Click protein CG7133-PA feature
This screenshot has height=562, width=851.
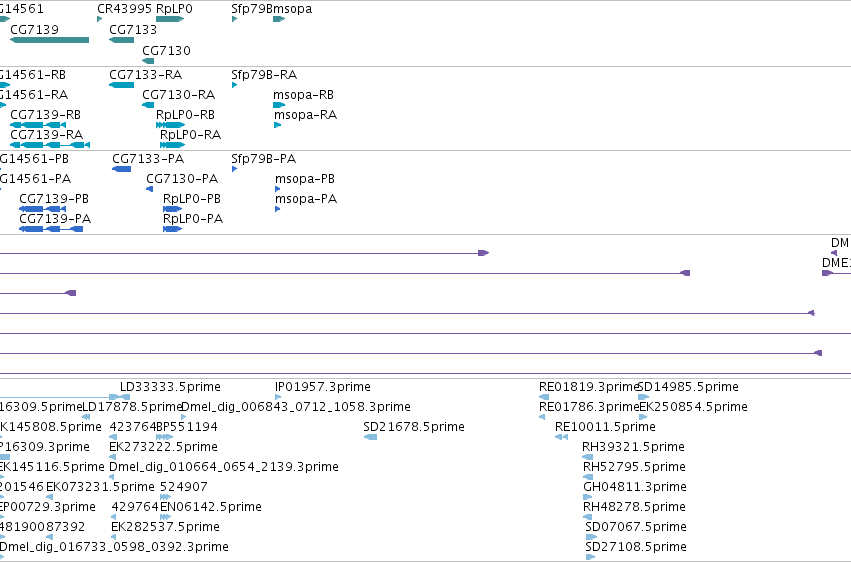(x=122, y=169)
